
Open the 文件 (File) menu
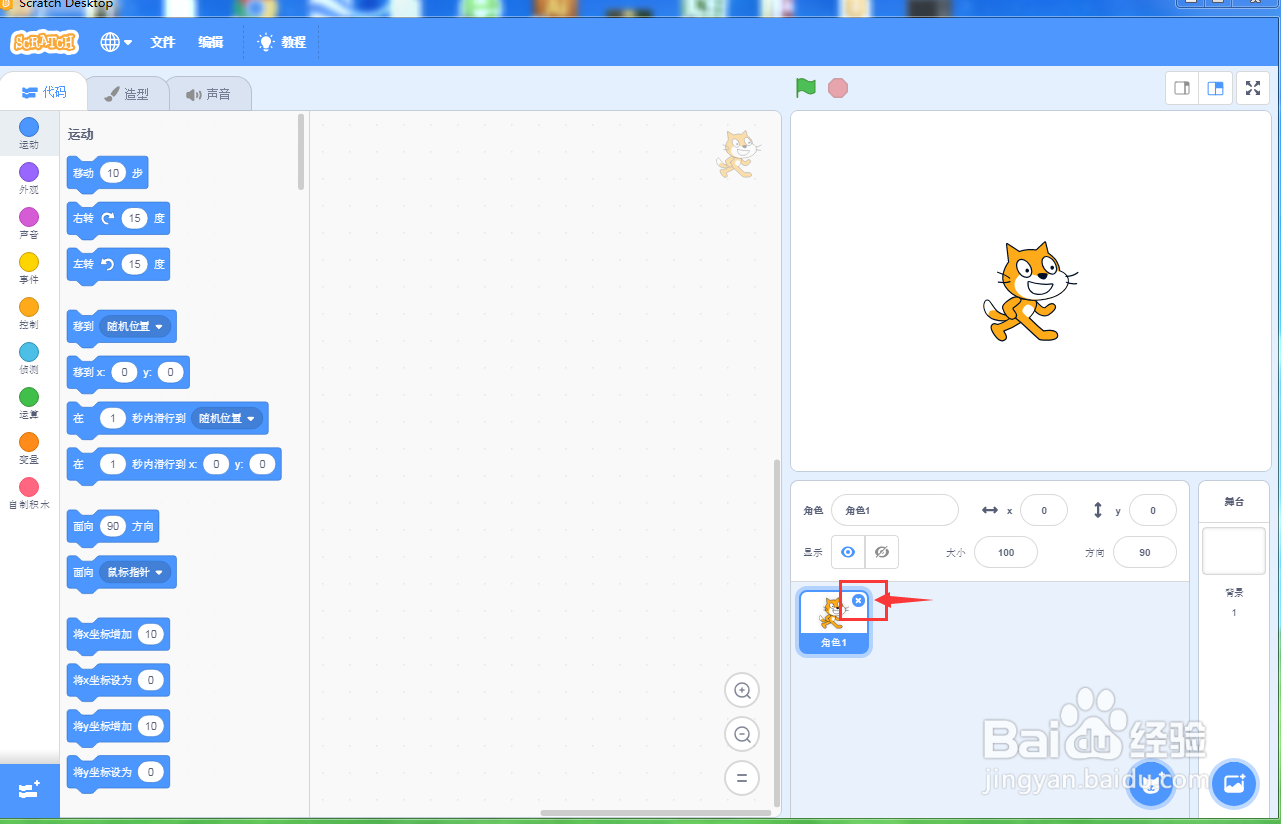[x=162, y=42]
